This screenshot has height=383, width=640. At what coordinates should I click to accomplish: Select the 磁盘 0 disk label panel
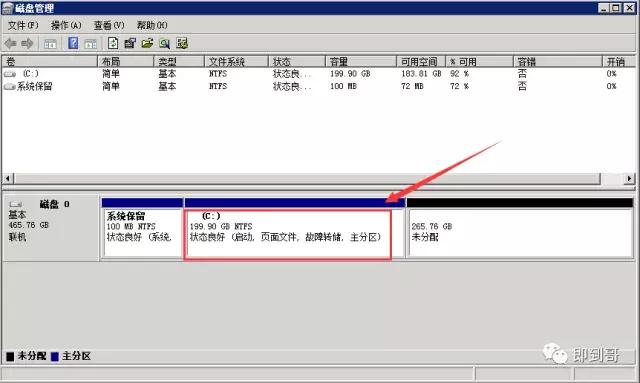pos(51,228)
